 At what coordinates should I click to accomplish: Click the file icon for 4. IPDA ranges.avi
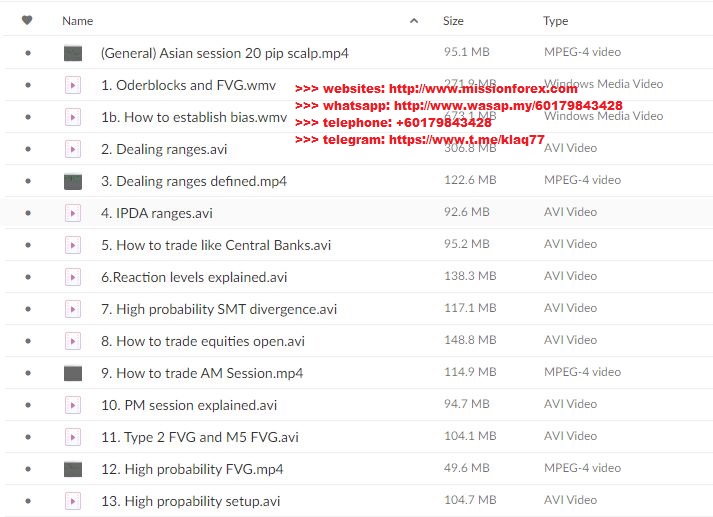(x=73, y=213)
